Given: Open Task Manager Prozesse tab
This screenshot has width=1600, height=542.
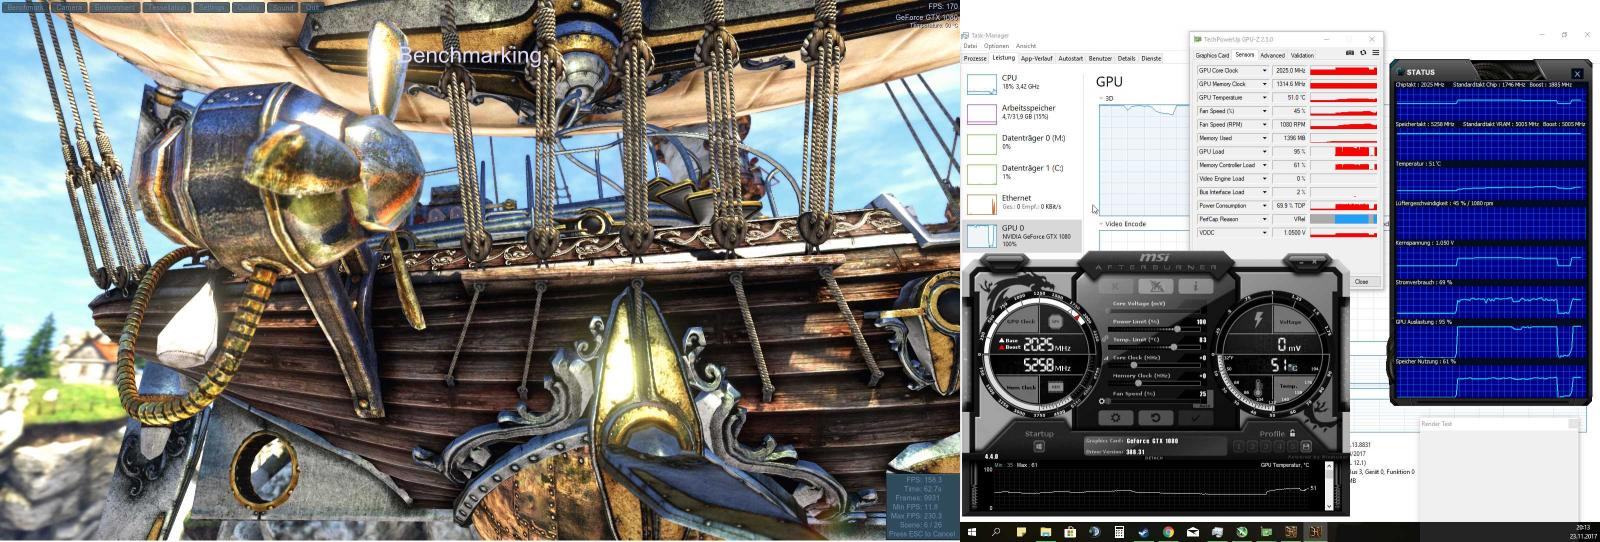Looking at the screenshot, I should [975, 58].
